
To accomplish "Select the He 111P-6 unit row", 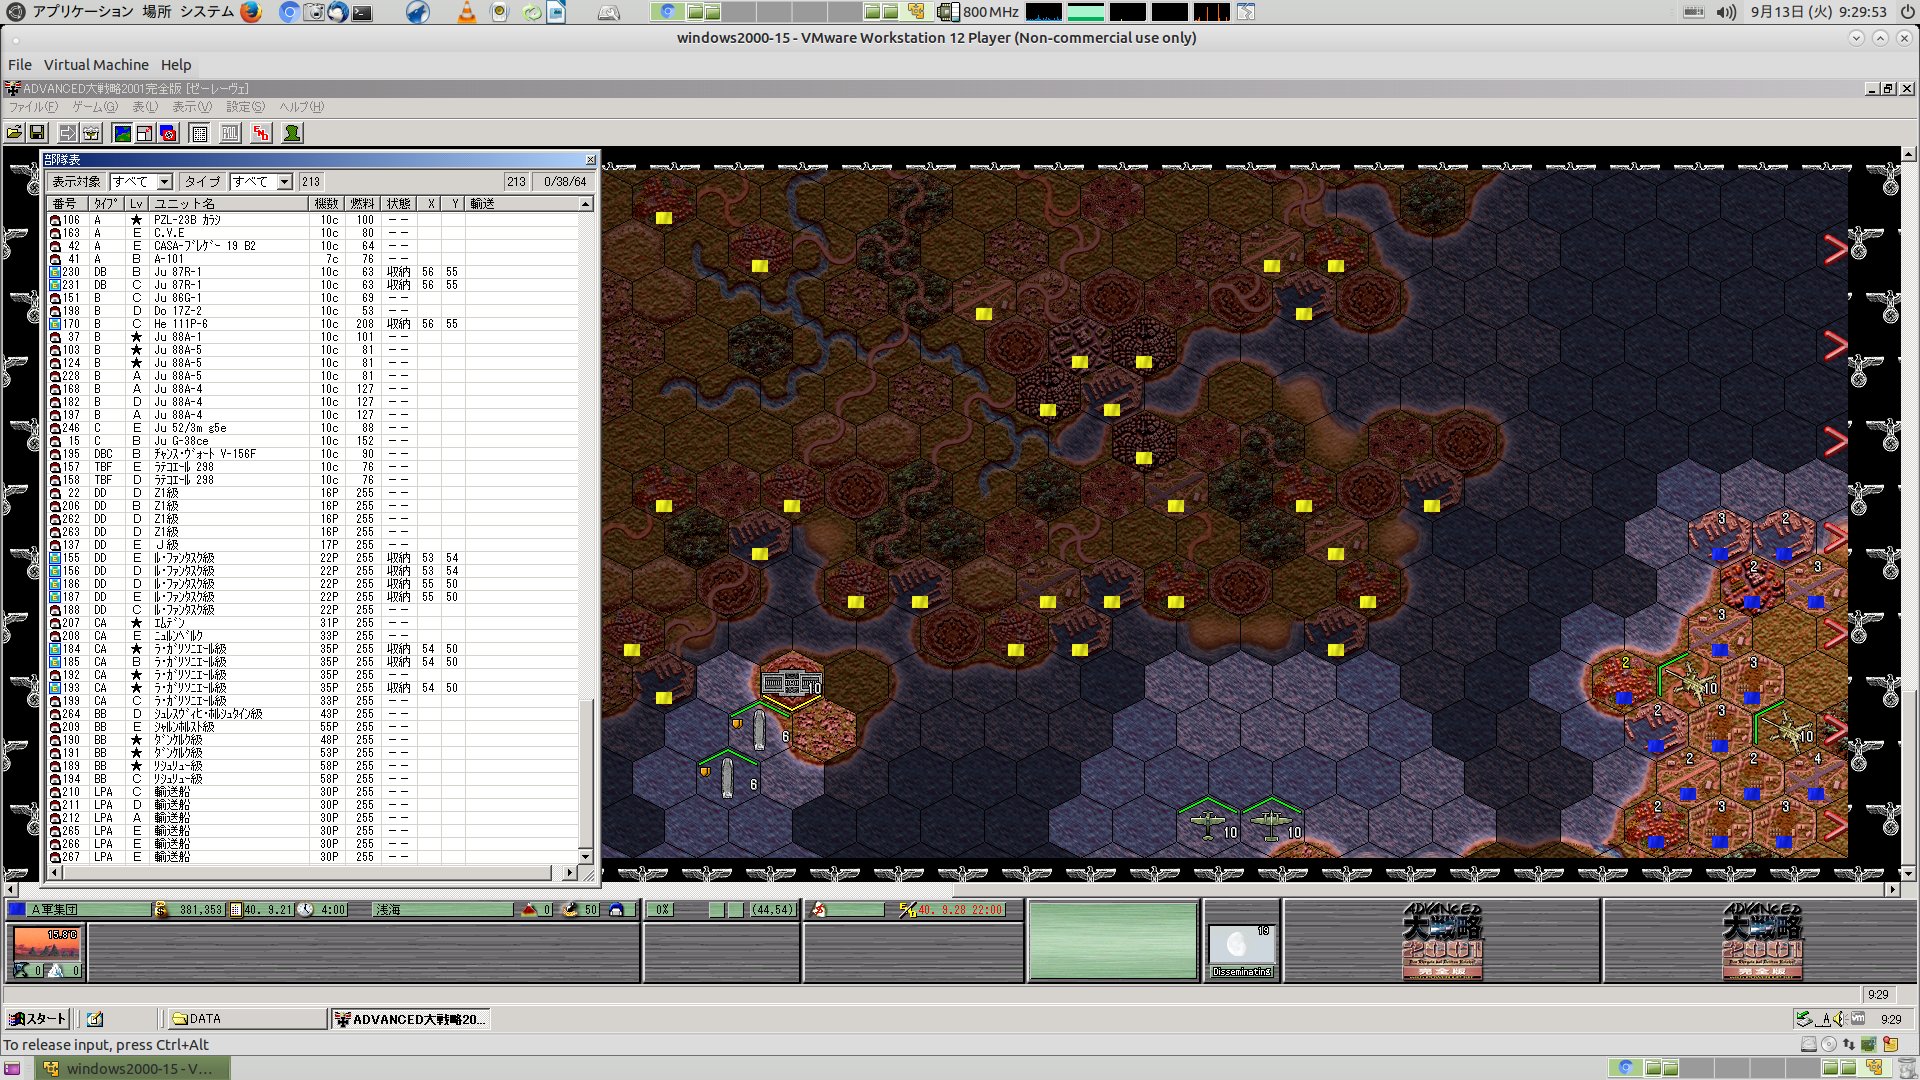I will point(312,324).
